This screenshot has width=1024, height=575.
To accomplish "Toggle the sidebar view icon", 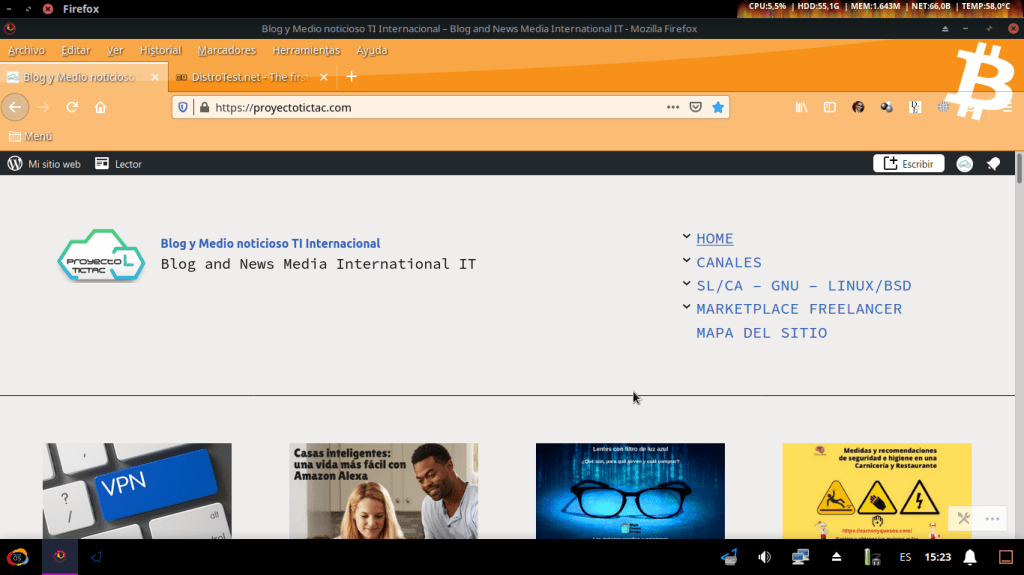I will (x=829, y=107).
